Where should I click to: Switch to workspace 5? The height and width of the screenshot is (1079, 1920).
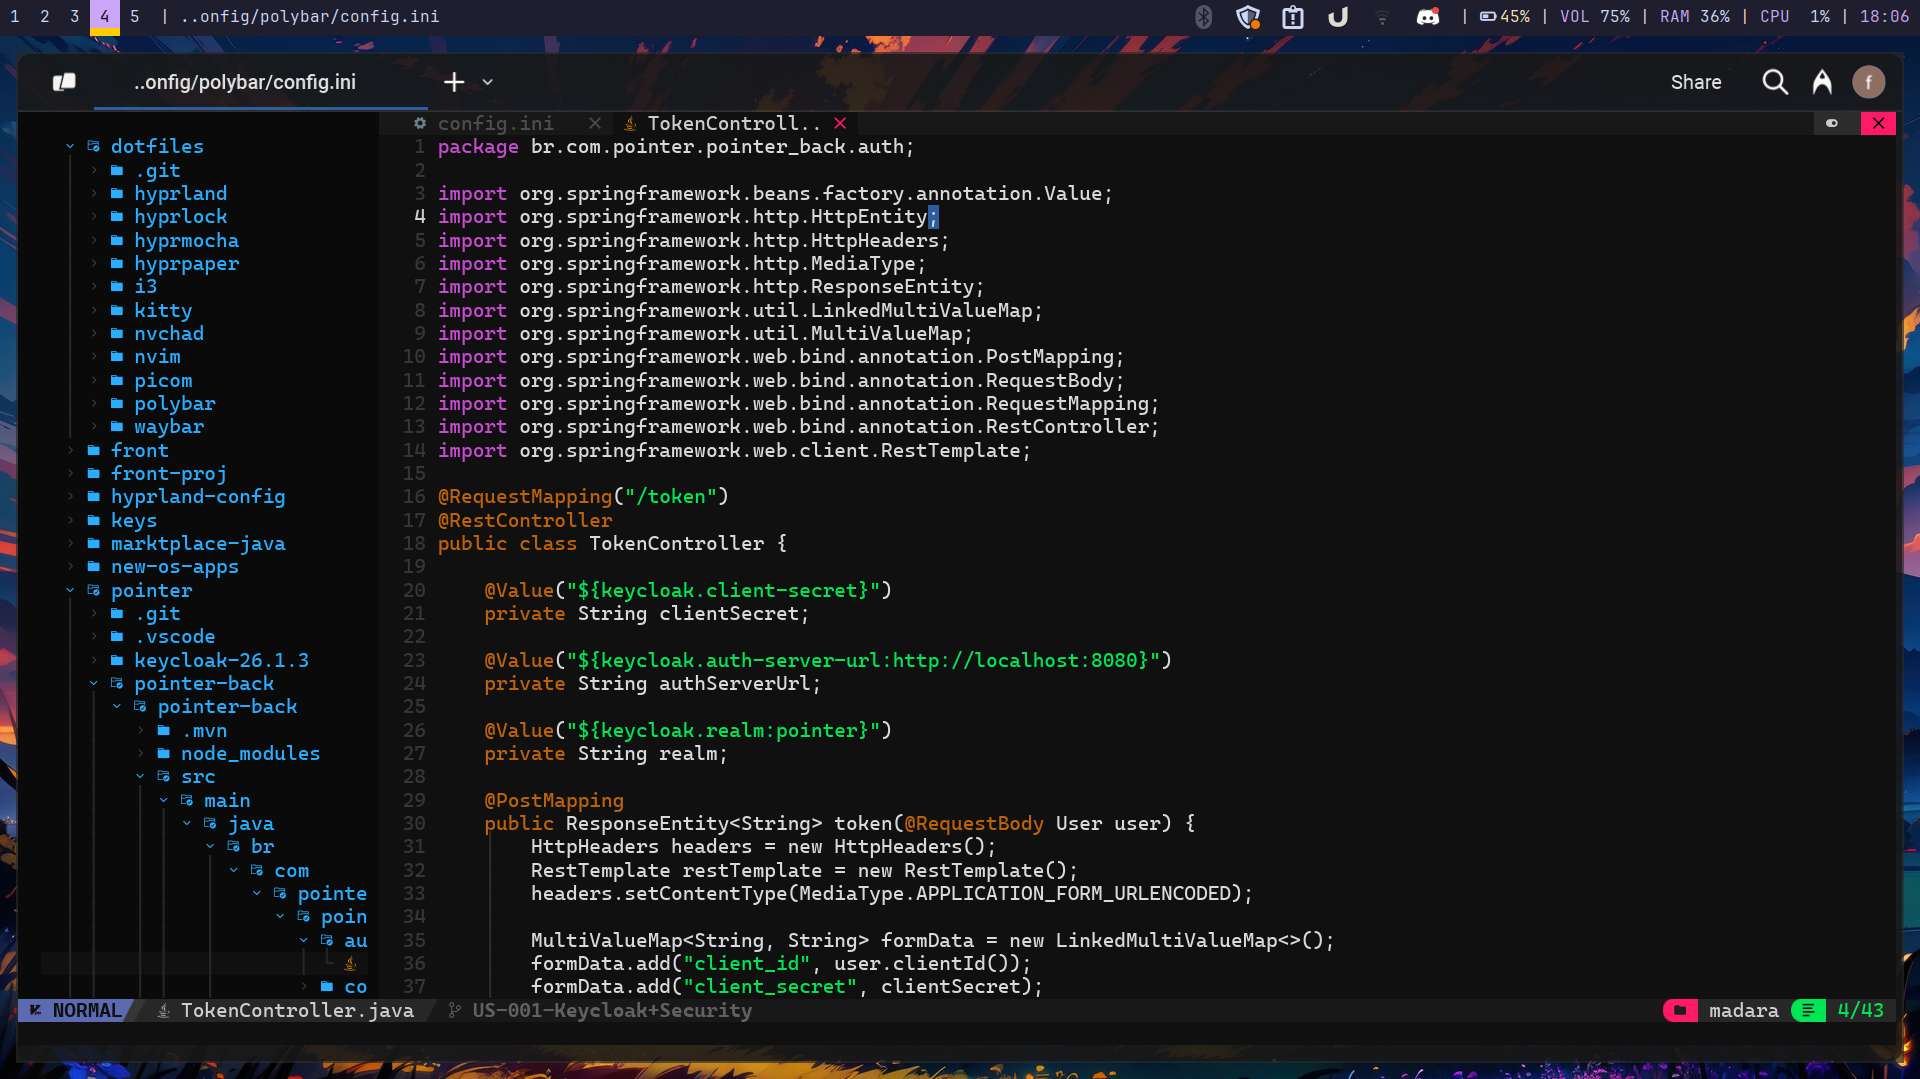[x=135, y=17]
